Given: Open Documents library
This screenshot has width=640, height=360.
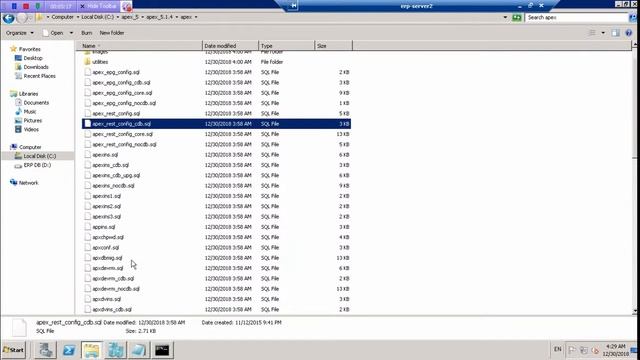Looking at the screenshot, I should (x=36, y=103).
